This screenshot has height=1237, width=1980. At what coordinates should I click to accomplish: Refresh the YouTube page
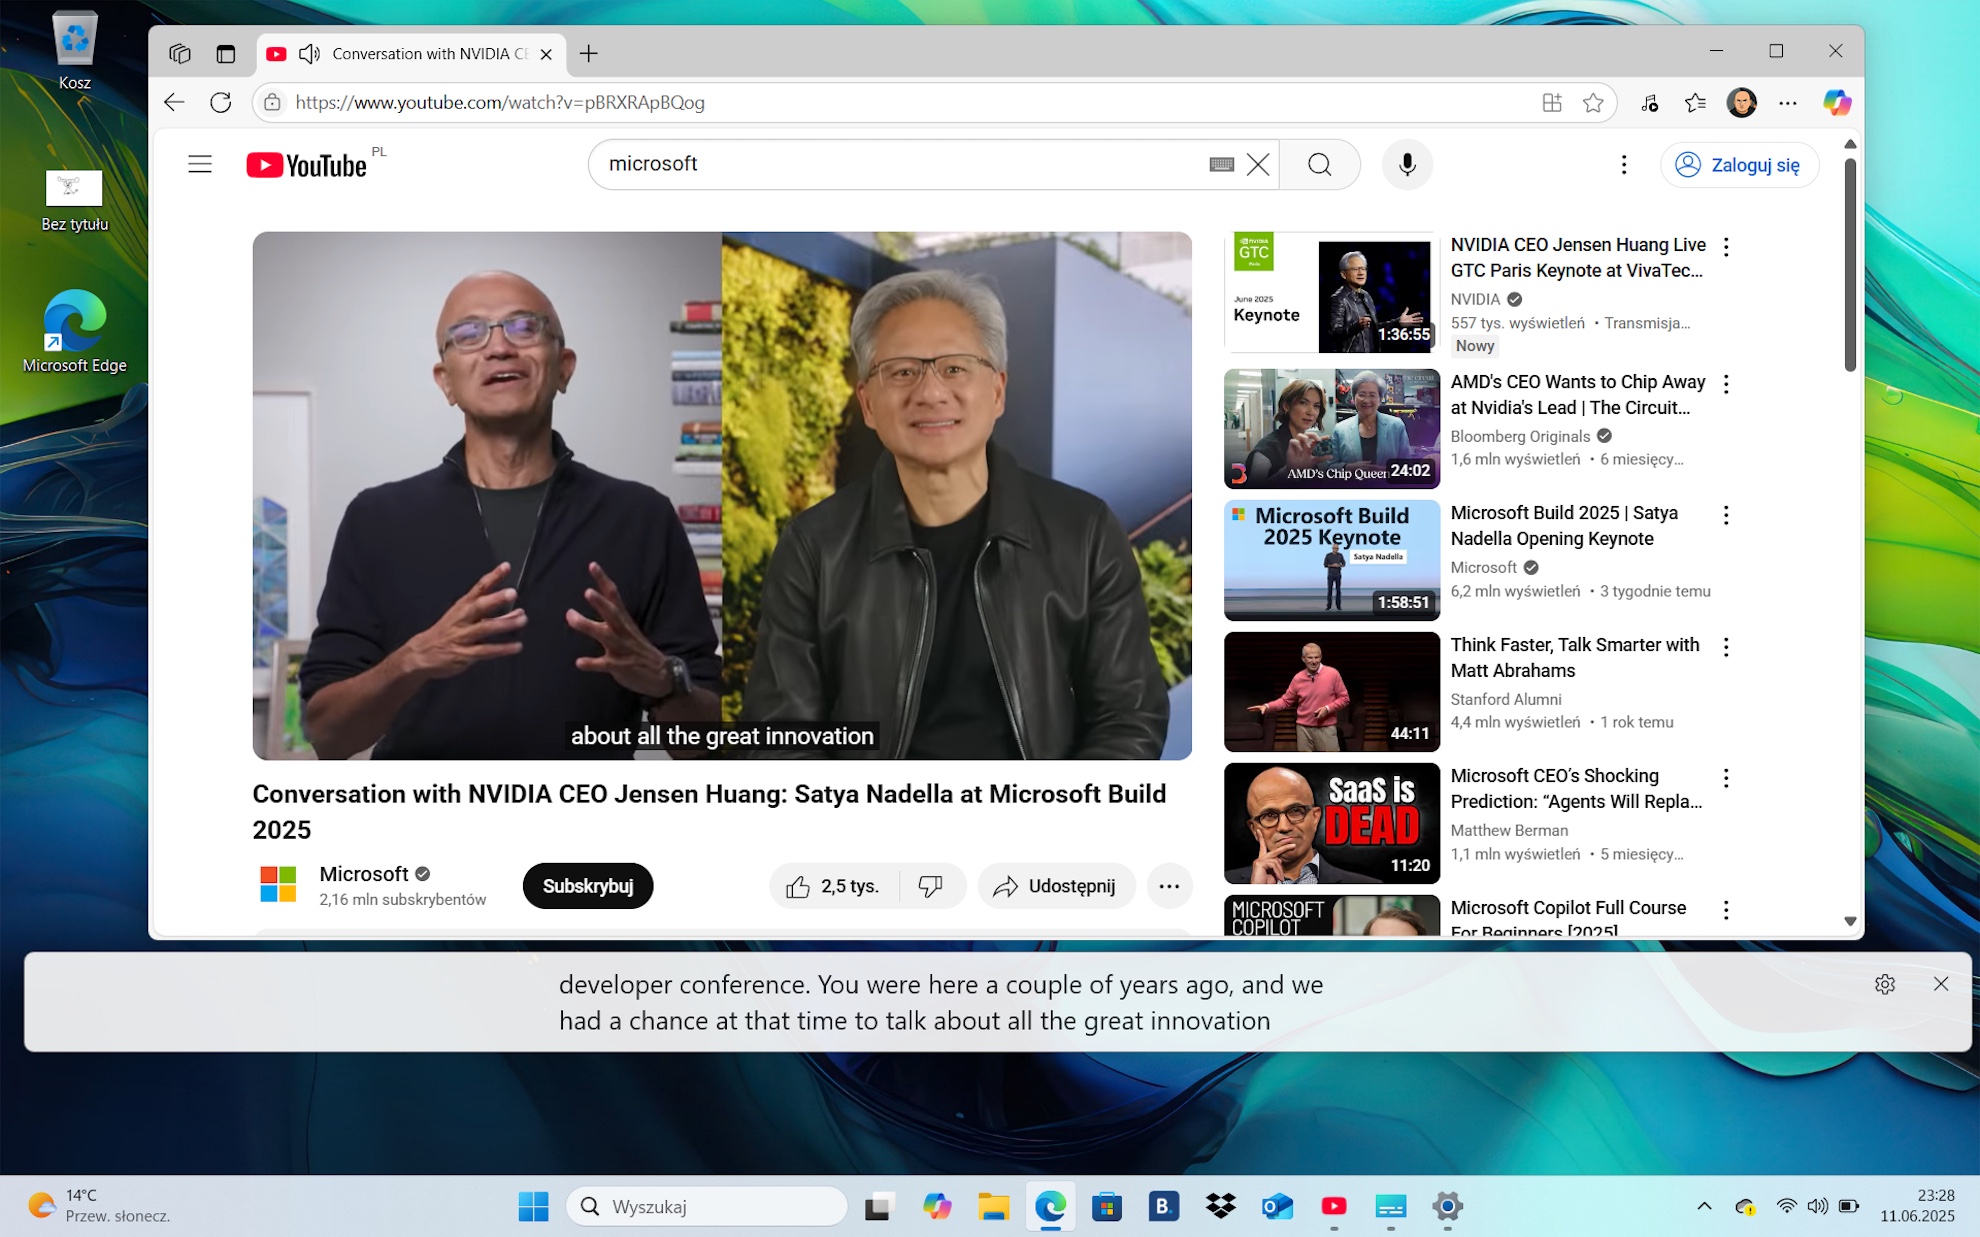(x=221, y=102)
